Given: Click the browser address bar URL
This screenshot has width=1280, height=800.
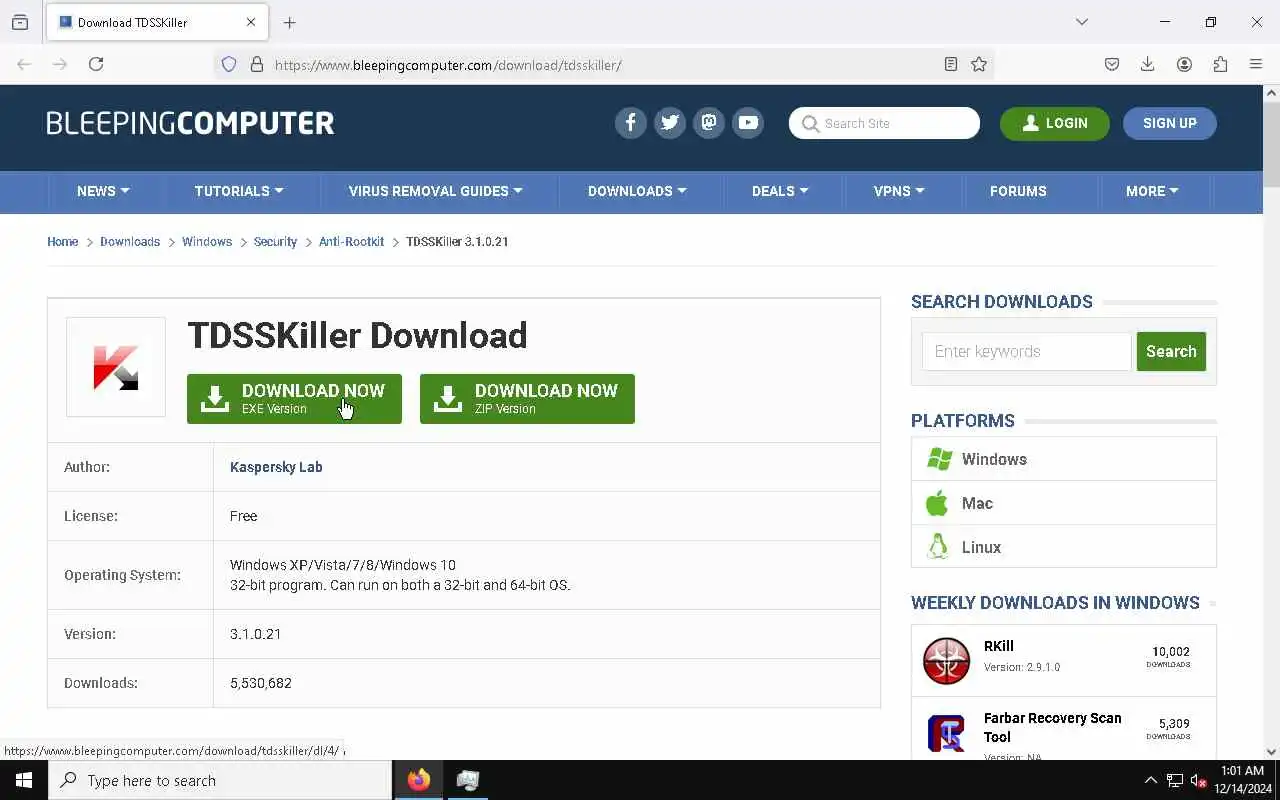Looking at the screenshot, I should pyautogui.click(x=448, y=65).
